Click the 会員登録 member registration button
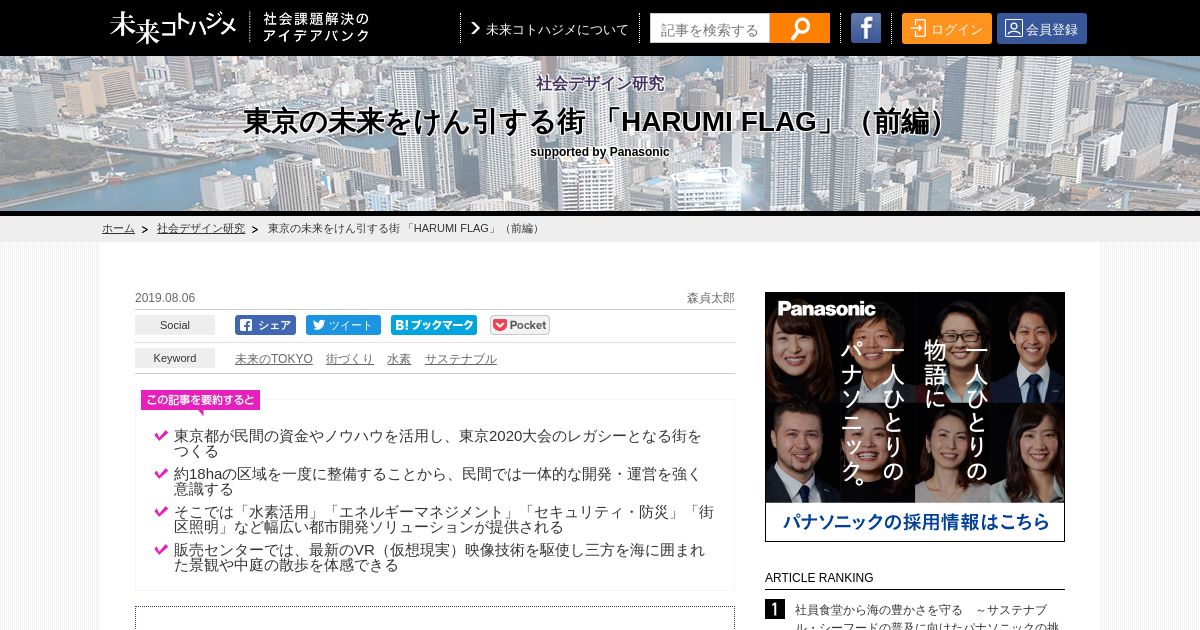The height and width of the screenshot is (630, 1200). (x=1042, y=28)
